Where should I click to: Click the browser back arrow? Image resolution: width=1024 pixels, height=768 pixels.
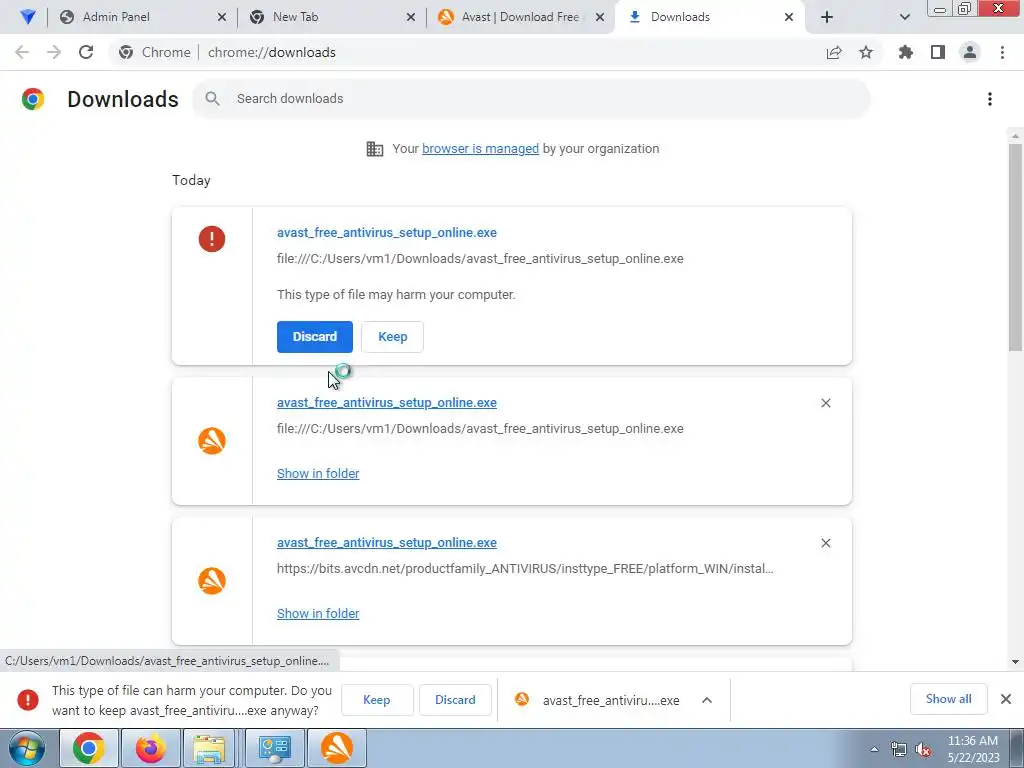(22, 52)
